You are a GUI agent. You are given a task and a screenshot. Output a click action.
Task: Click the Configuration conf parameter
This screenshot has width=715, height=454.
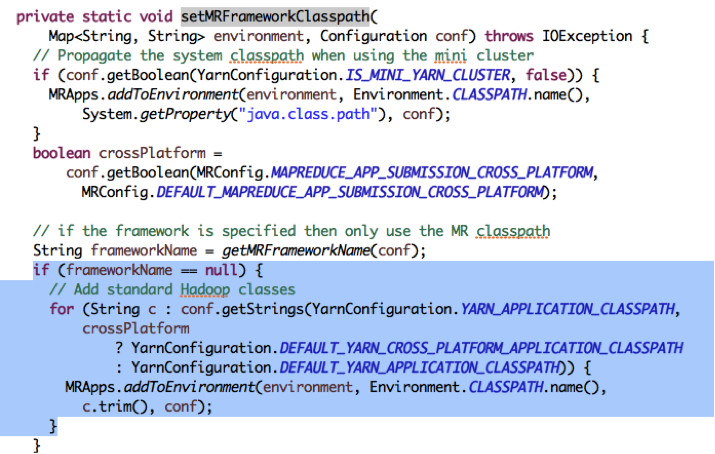[394, 36]
